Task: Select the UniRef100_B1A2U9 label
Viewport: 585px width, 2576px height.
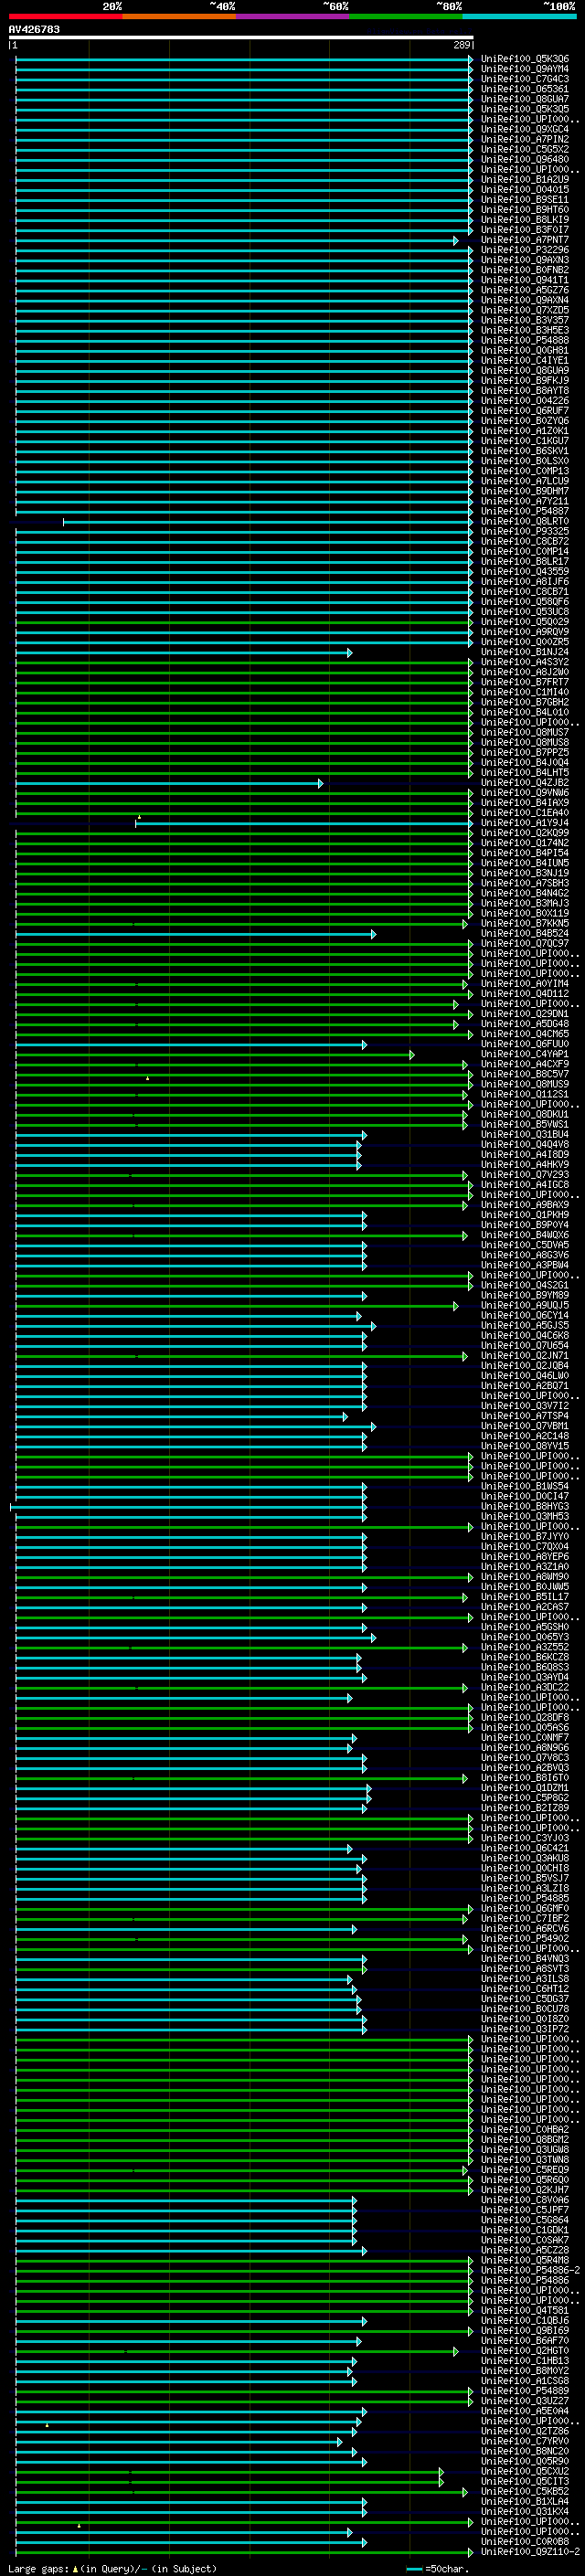Action: click(525, 180)
